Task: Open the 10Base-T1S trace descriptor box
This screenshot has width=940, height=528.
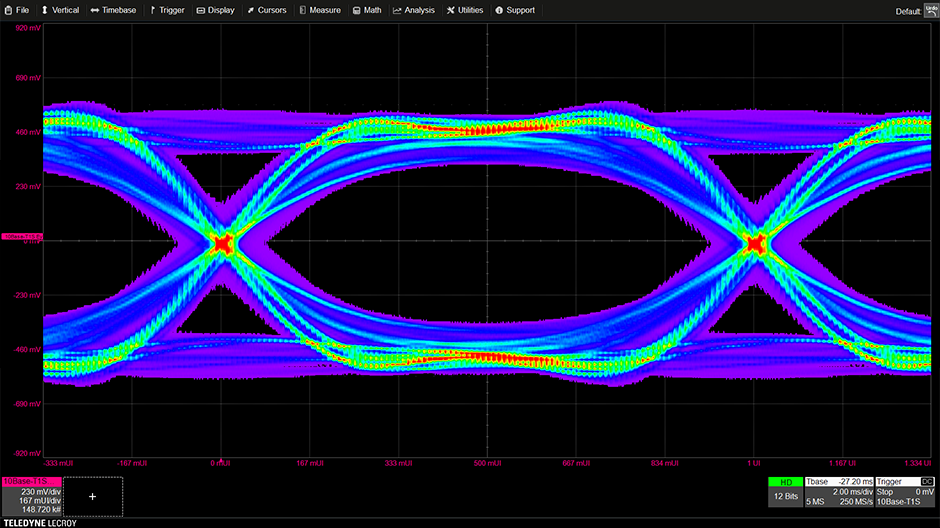Action: pos(31,496)
